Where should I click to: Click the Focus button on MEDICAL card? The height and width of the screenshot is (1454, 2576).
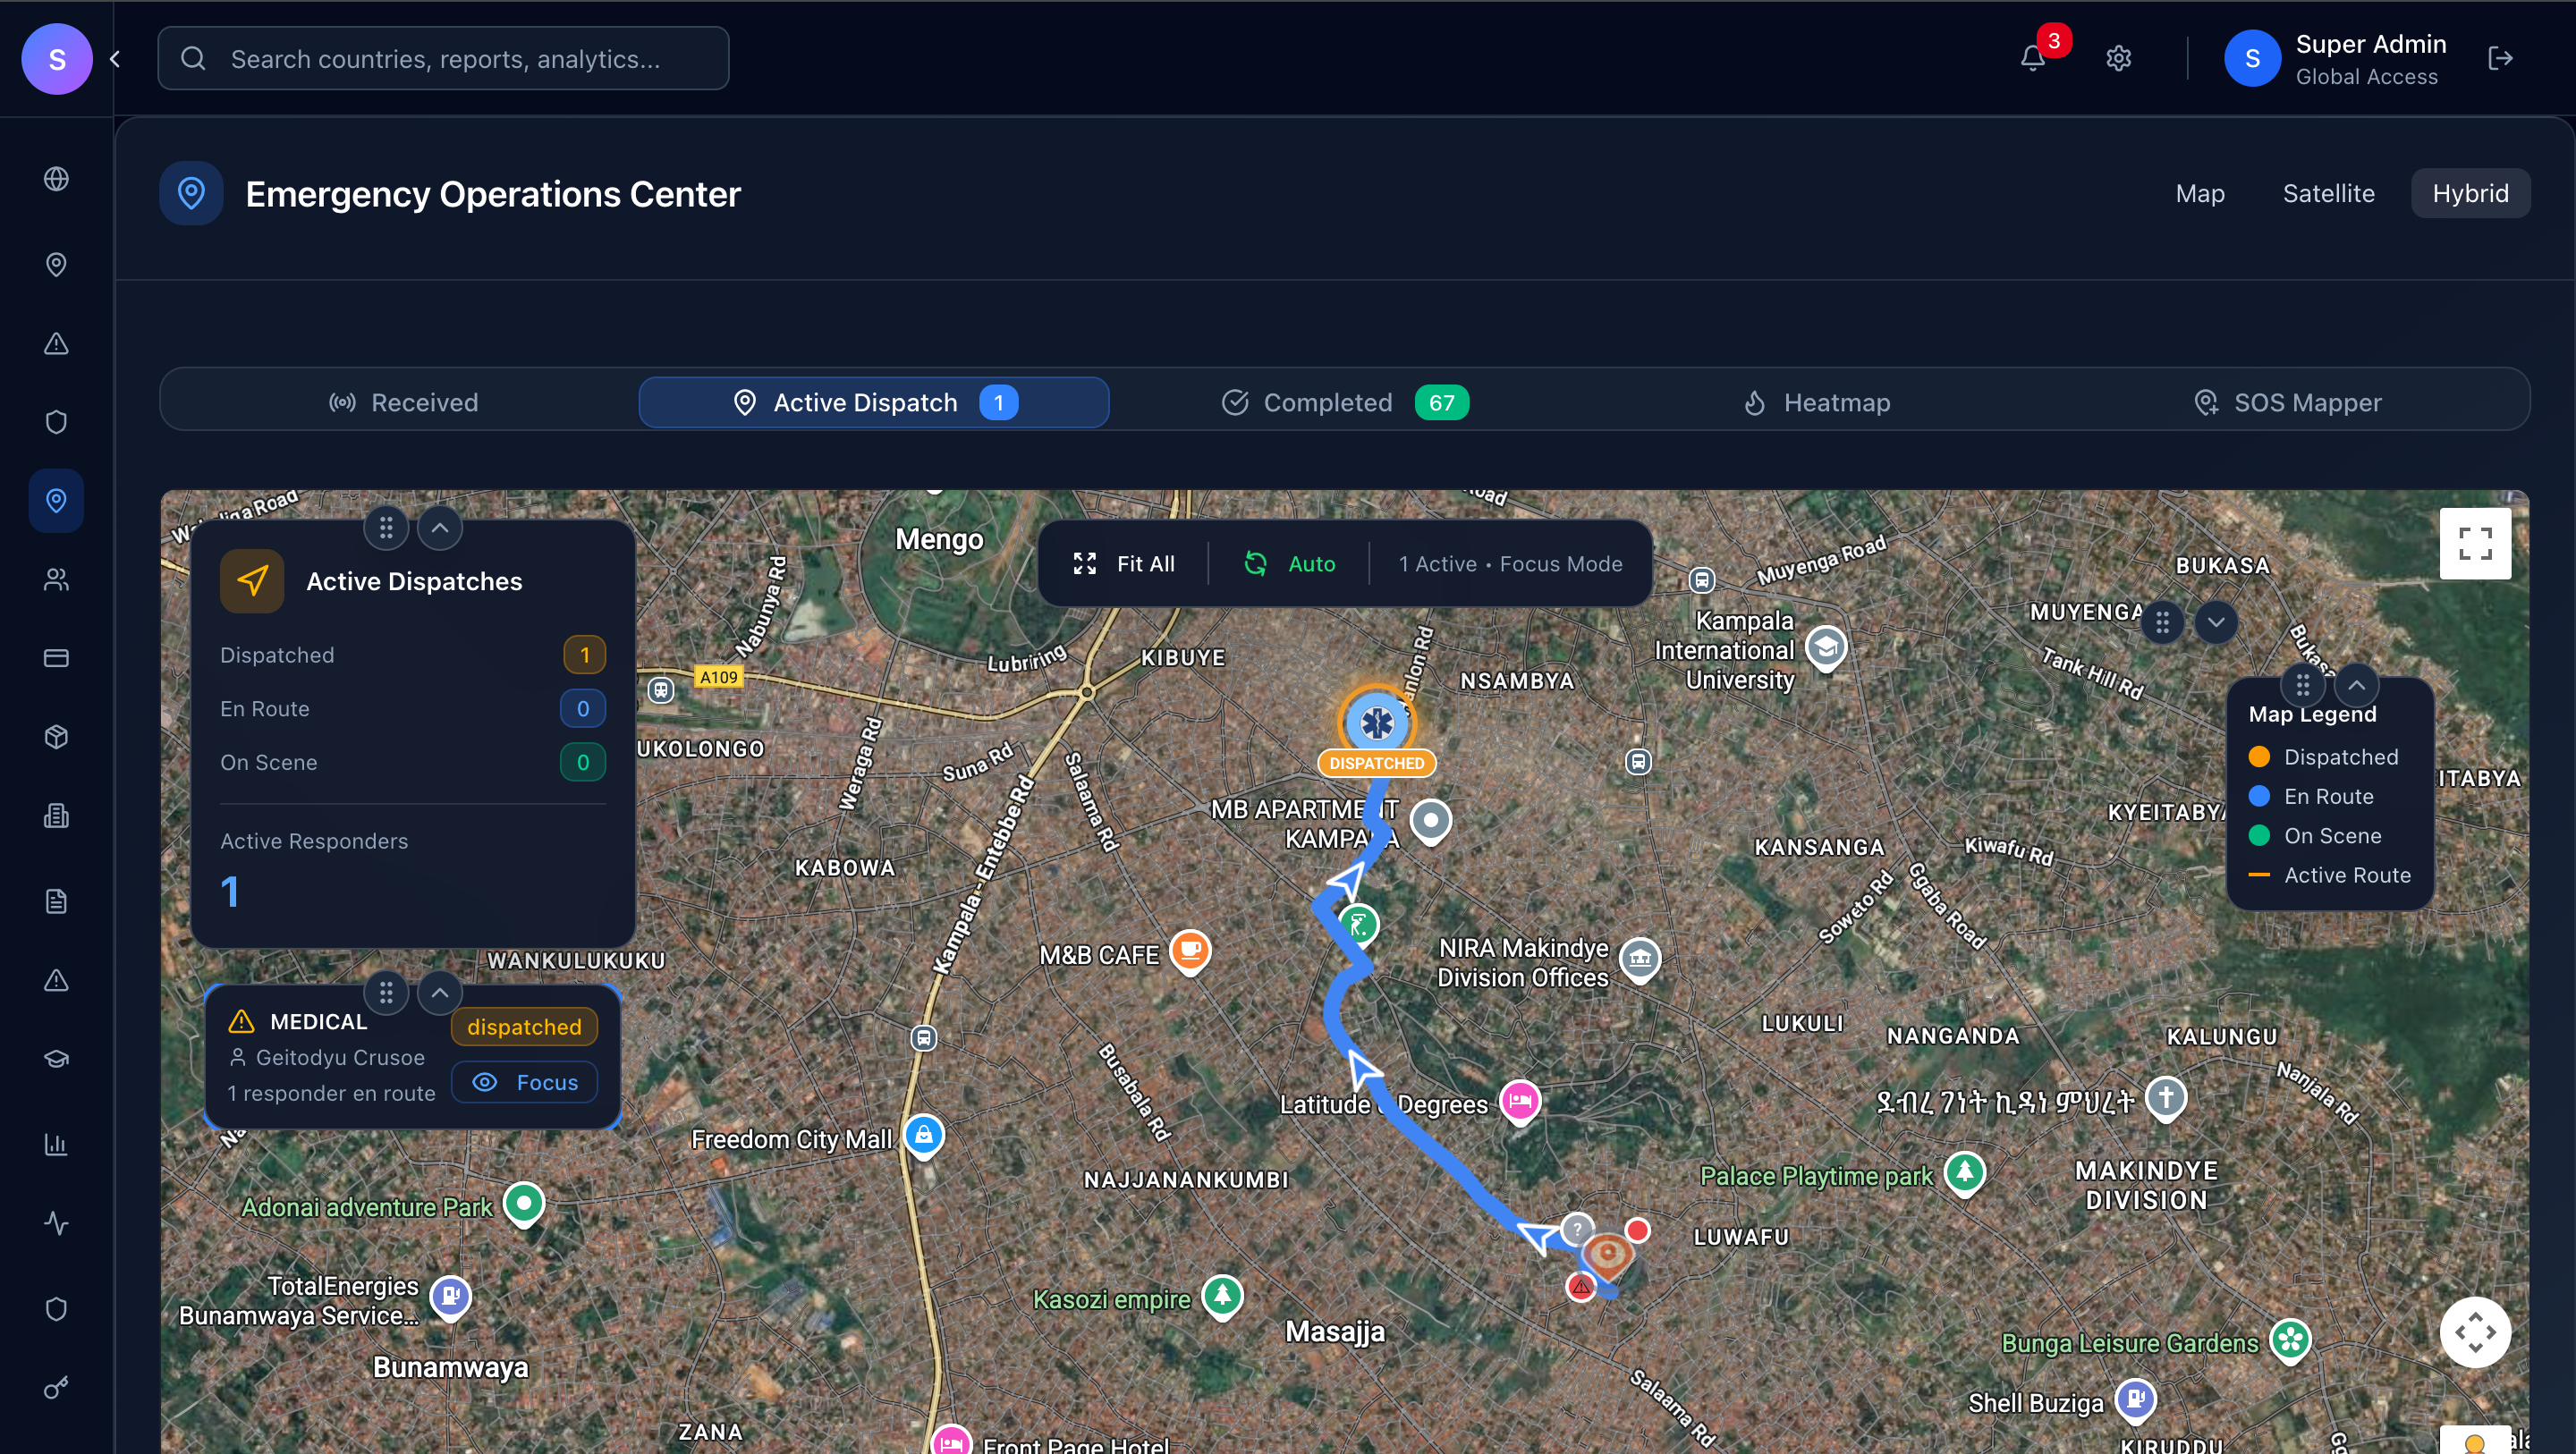click(525, 1082)
